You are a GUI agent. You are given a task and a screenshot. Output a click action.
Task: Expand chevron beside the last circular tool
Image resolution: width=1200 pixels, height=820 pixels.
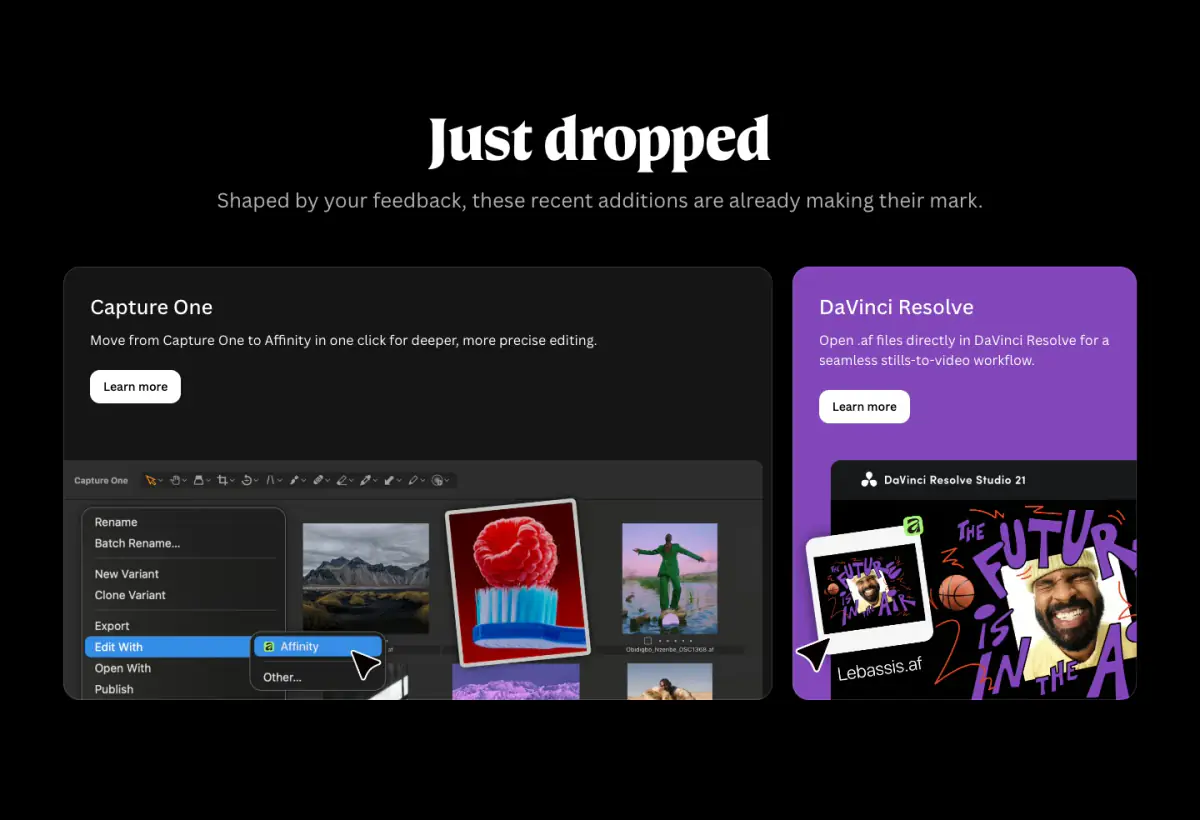tap(447, 481)
